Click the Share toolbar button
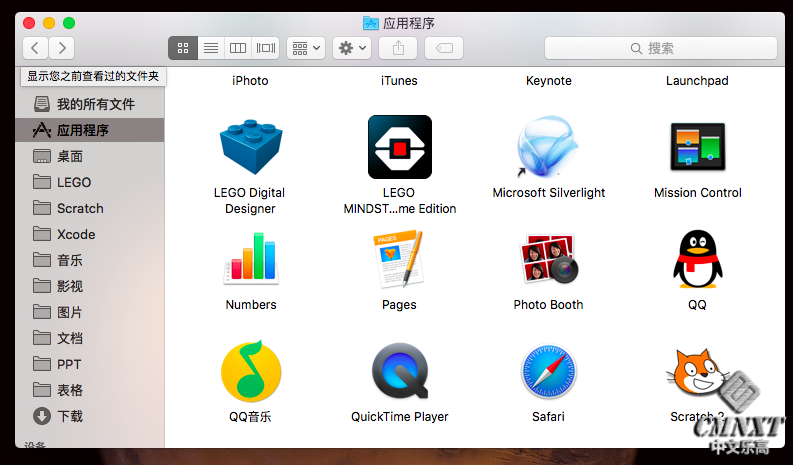 point(398,48)
